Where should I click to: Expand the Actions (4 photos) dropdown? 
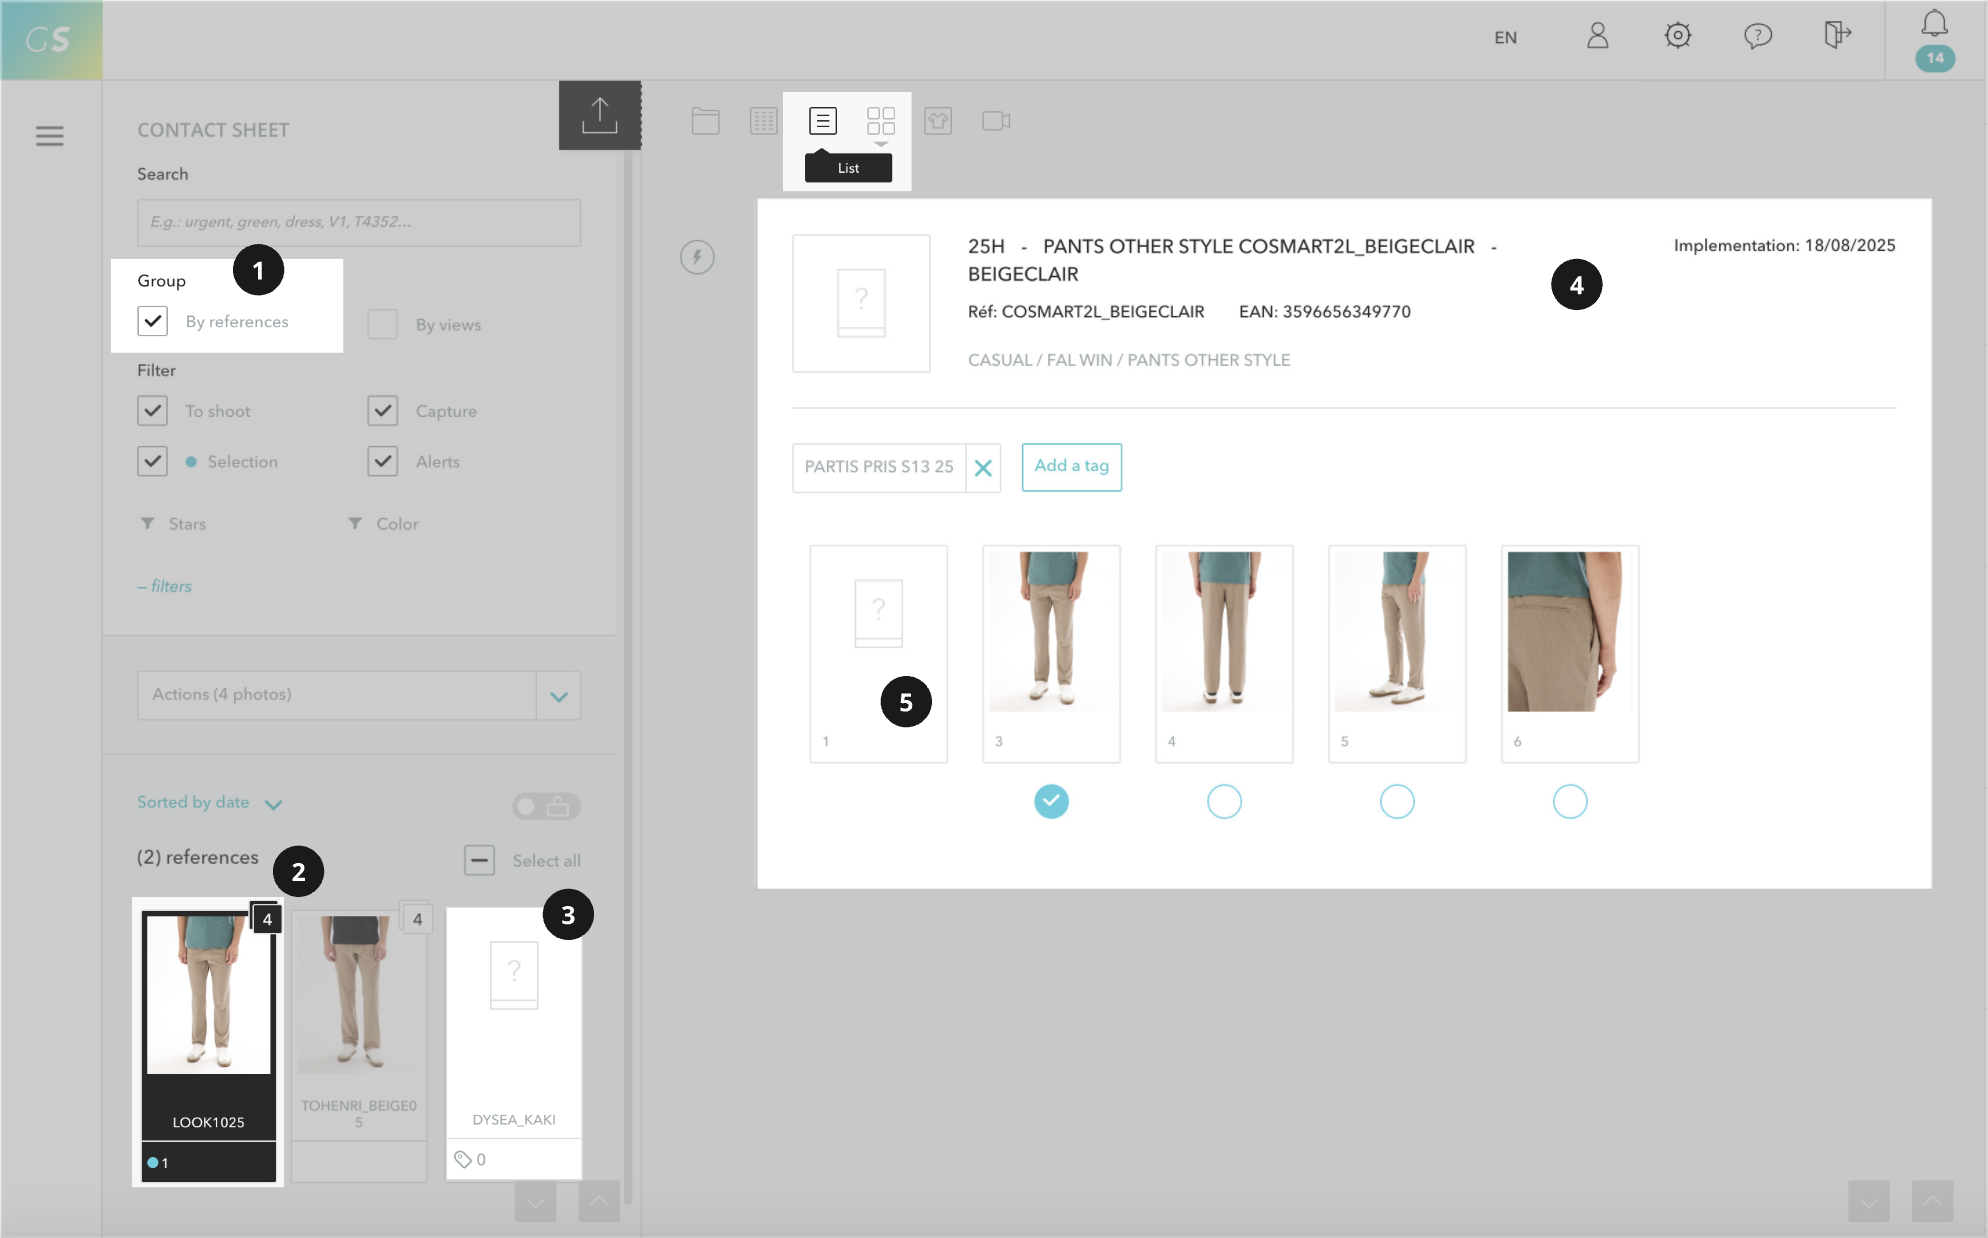point(558,696)
